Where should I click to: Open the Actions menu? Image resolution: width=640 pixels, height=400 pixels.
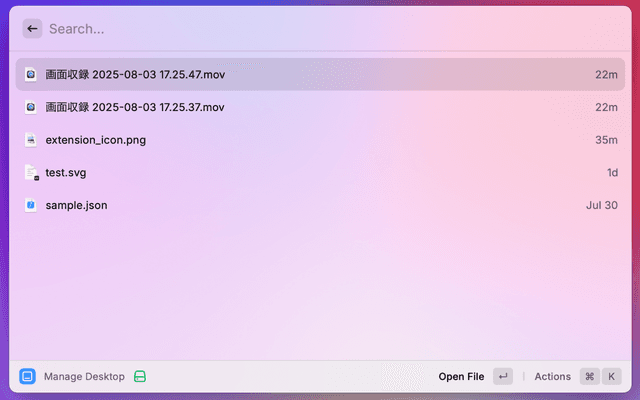point(552,377)
